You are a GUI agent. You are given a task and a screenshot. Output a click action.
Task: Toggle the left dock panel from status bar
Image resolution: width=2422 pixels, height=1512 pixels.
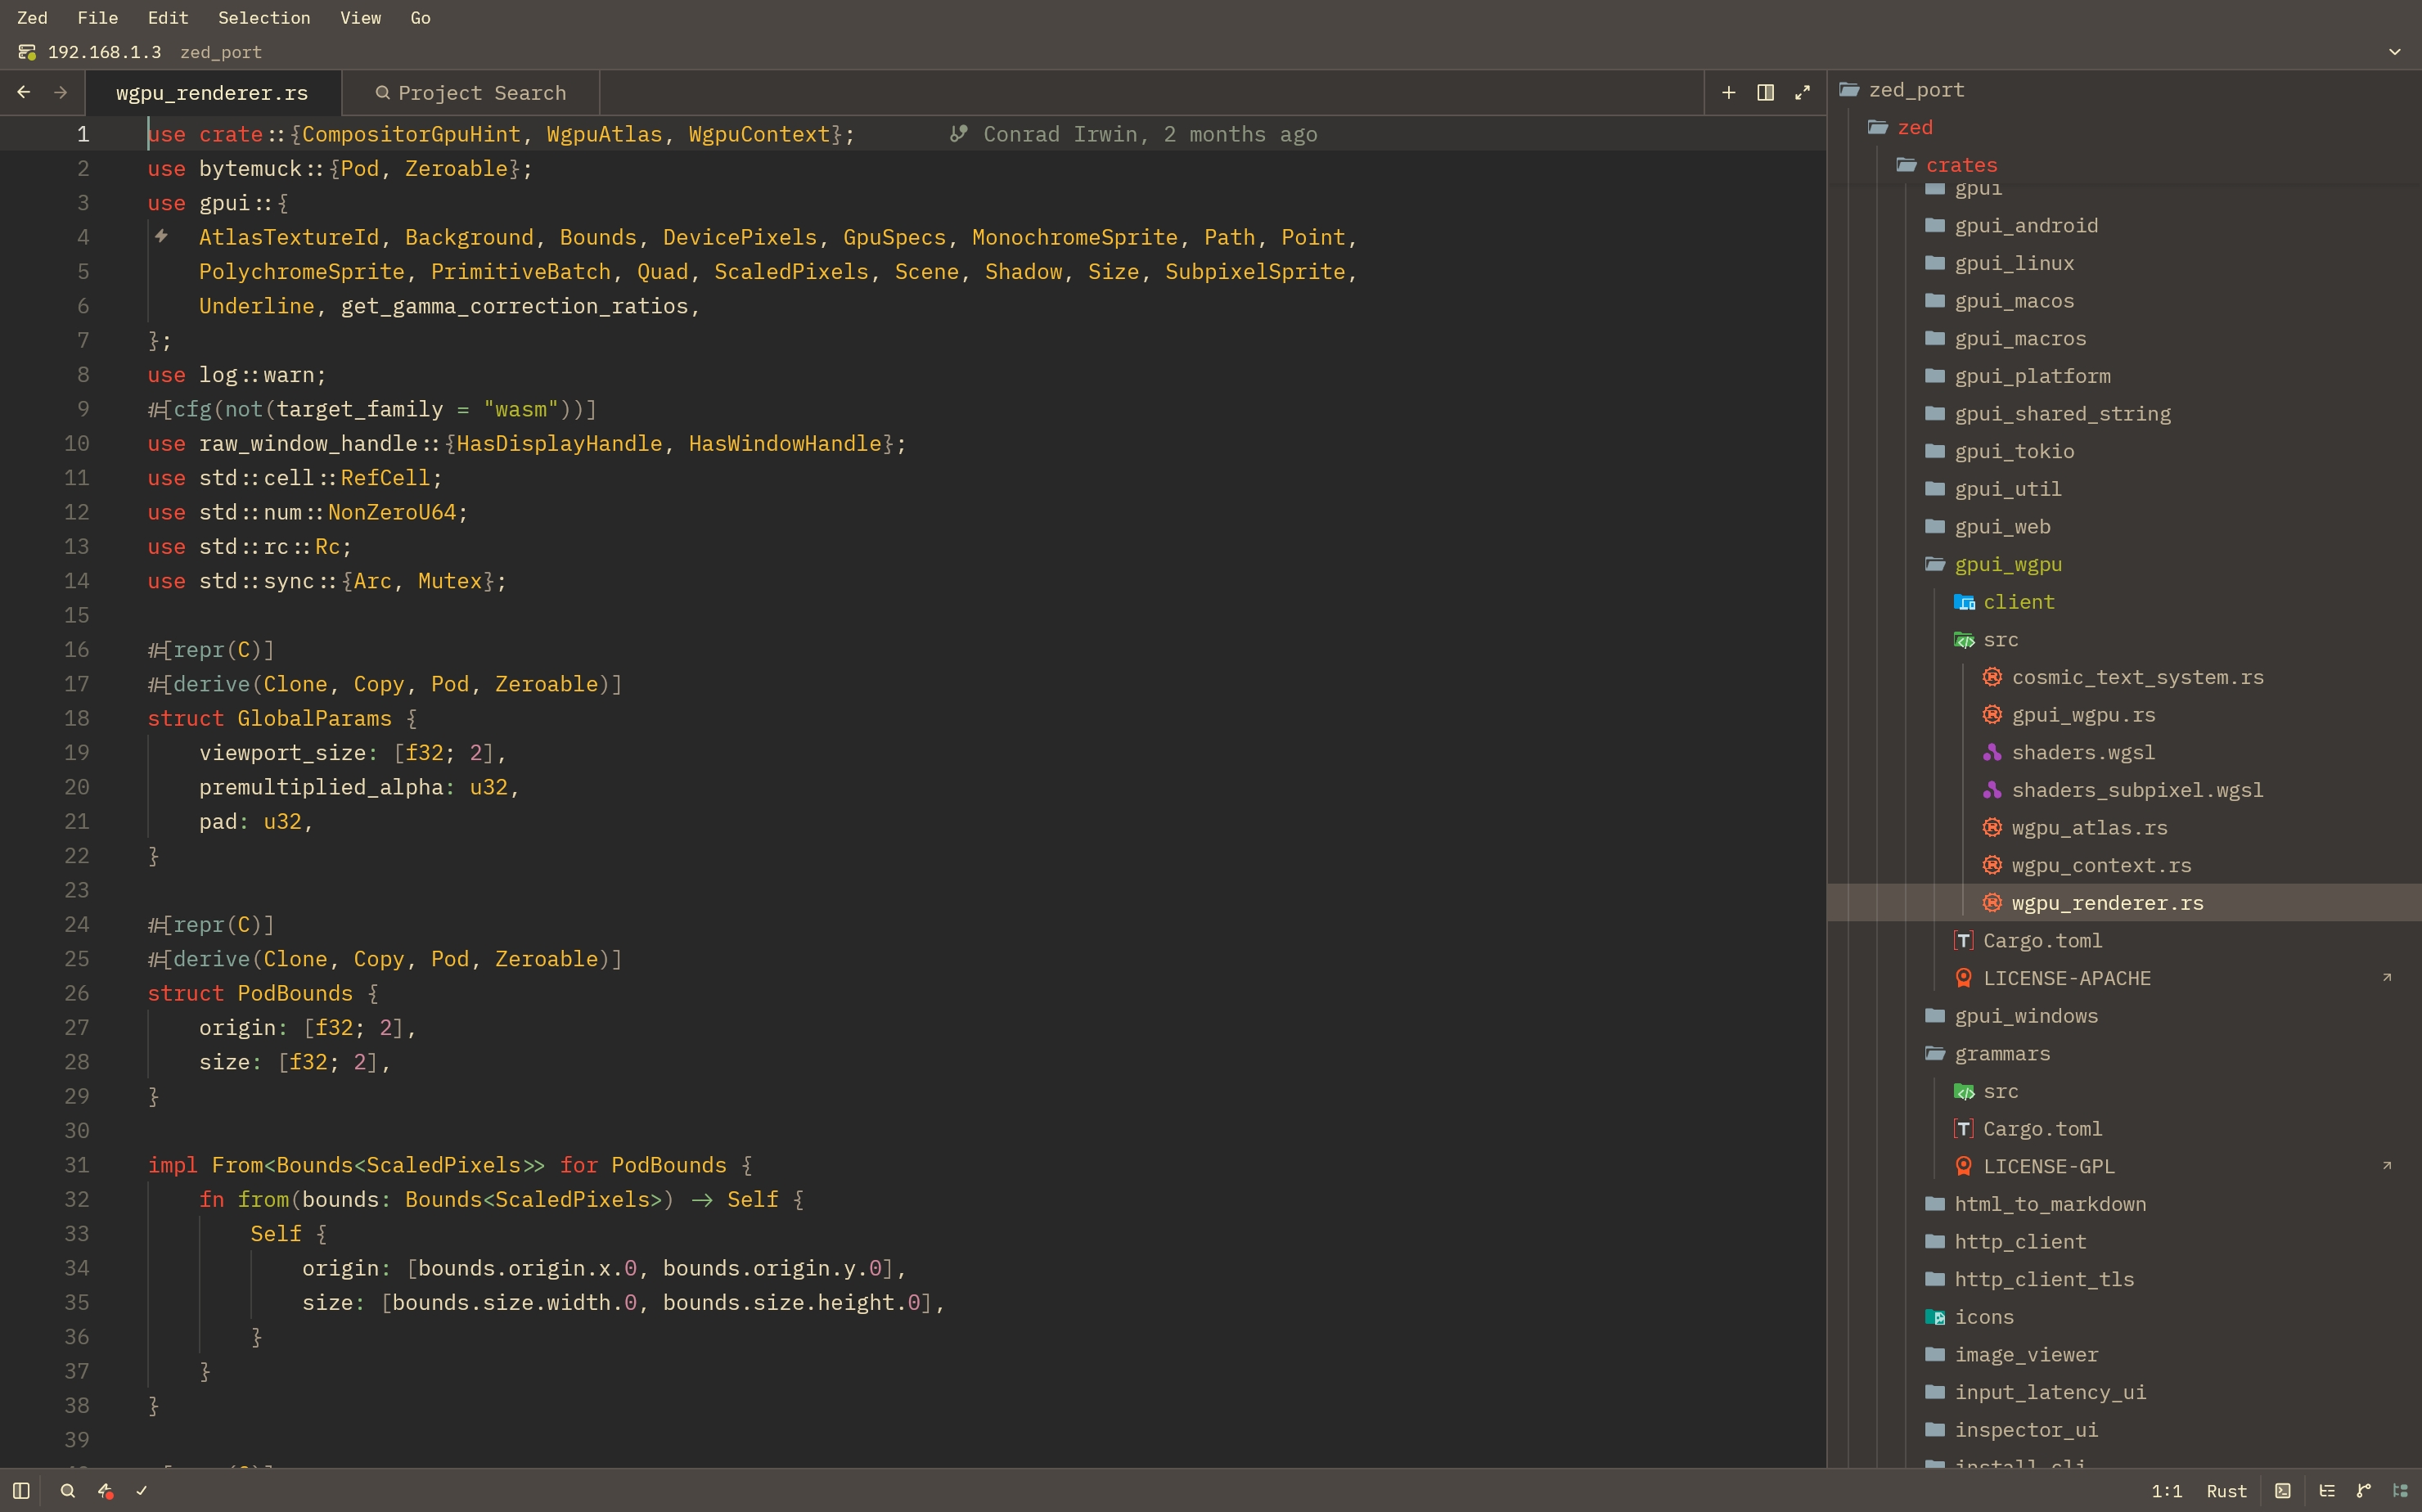(21, 1490)
